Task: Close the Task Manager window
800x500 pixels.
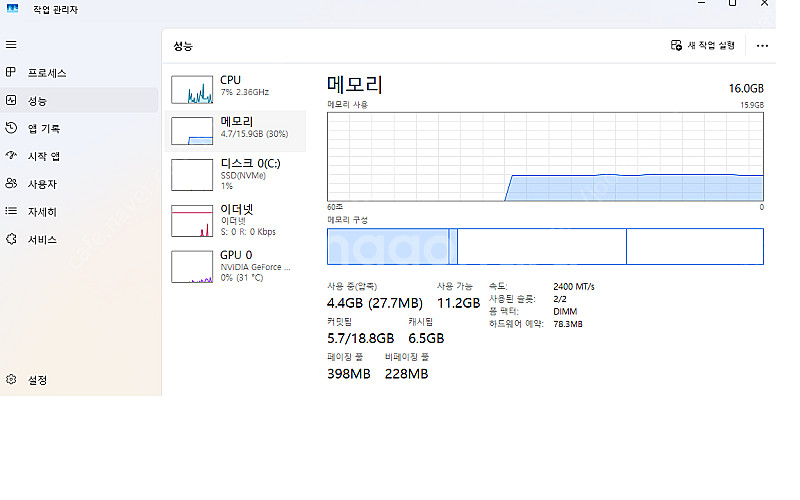Action: [x=764, y=3]
